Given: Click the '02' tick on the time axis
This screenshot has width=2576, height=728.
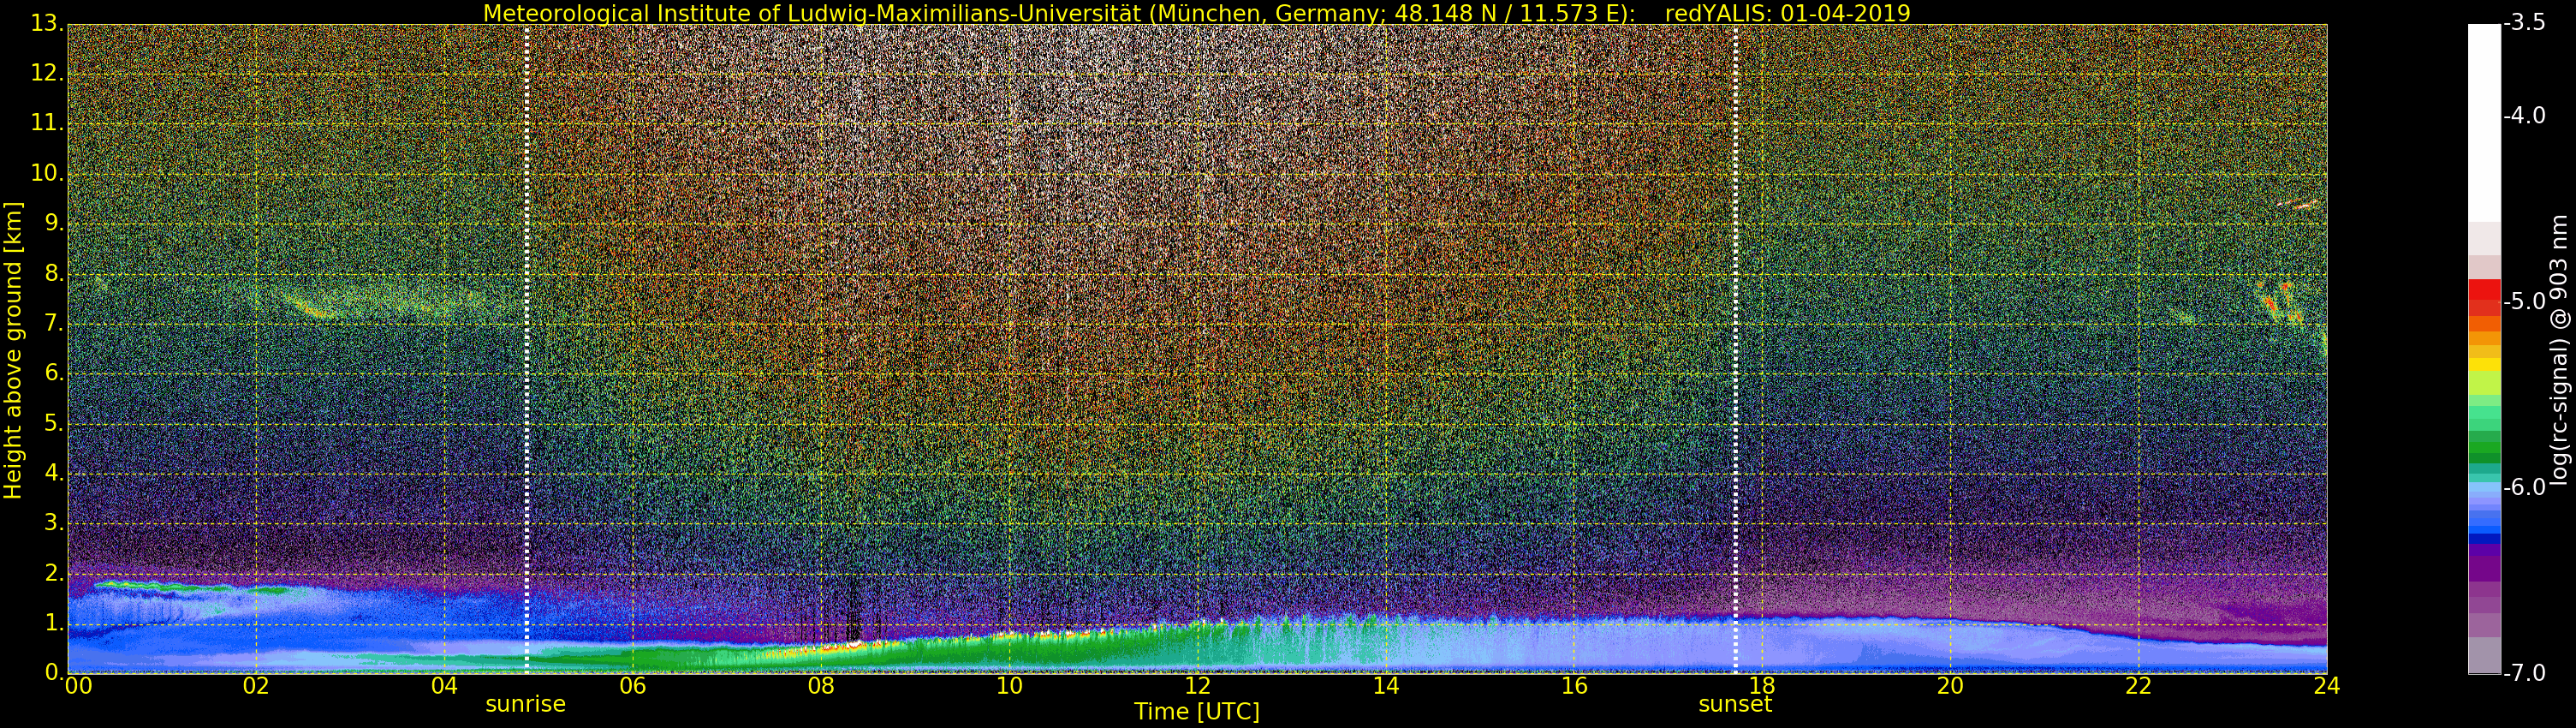Looking at the screenshot, I should point(256,686).
